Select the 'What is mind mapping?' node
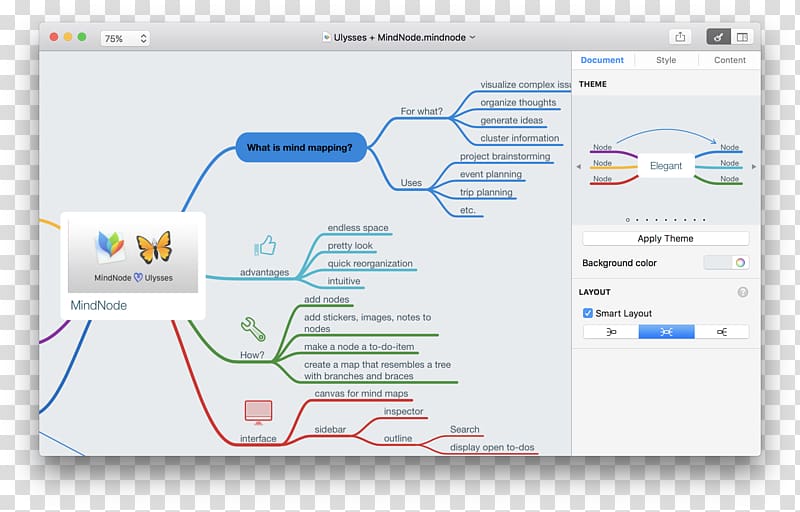800x512 pixels. (x=299, y=148)
